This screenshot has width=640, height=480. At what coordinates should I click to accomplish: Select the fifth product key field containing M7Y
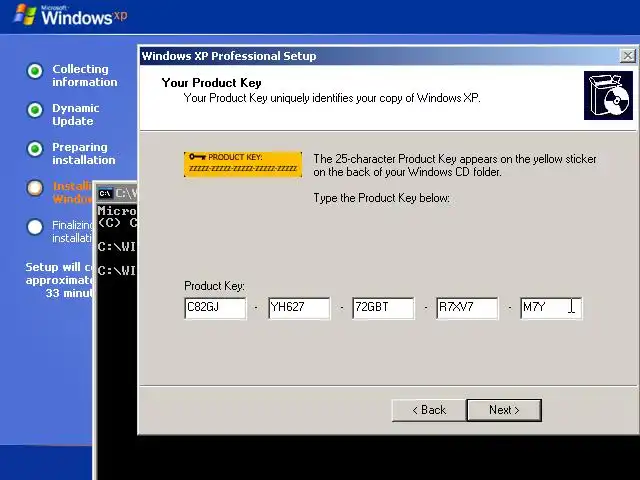pyautogui.click(x=551, y=308)
